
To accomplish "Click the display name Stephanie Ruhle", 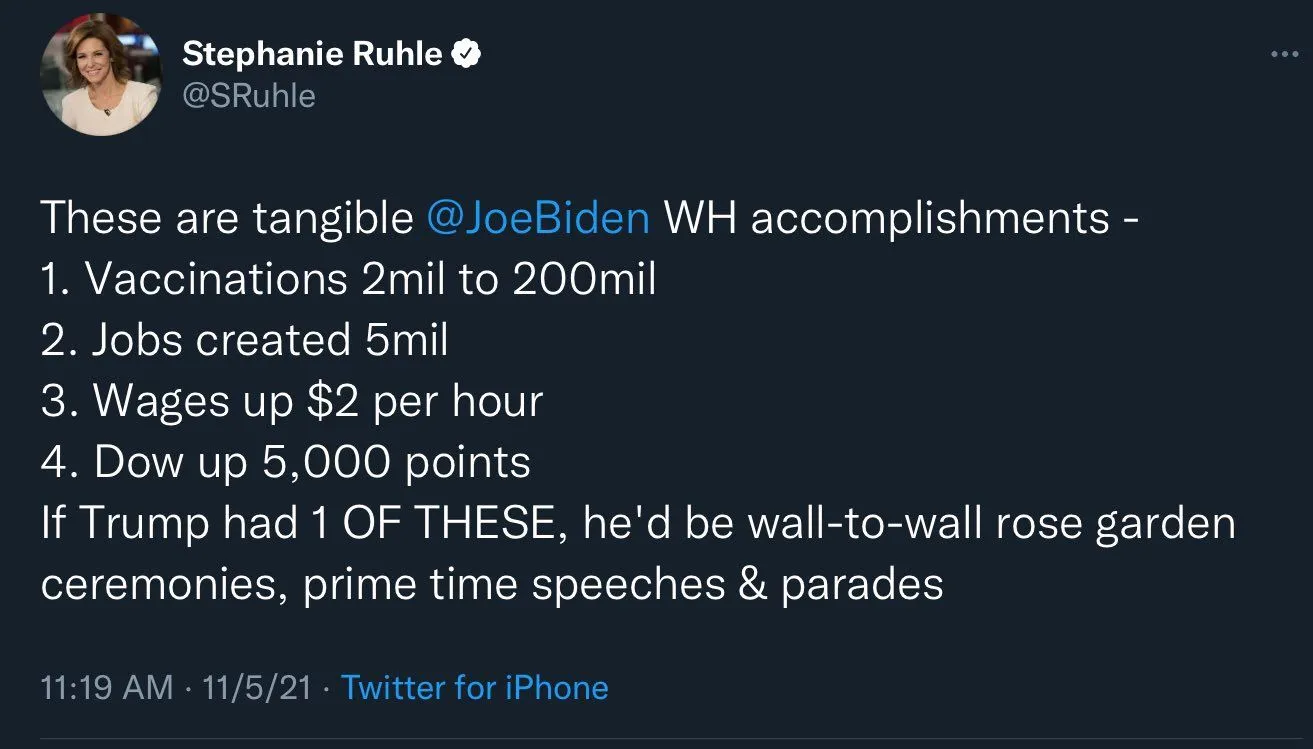I will (312, 55).
